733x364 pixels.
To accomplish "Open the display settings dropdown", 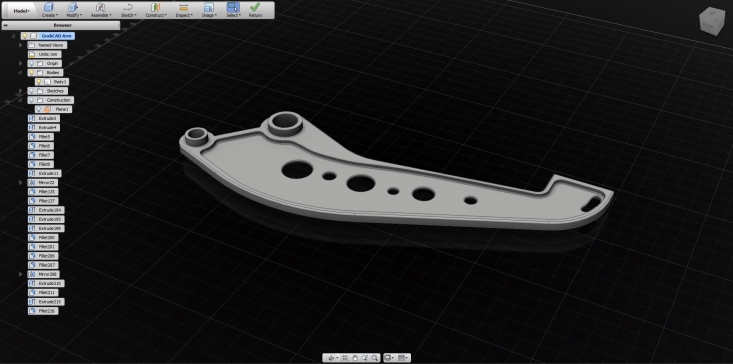I will tap(389, 358).
